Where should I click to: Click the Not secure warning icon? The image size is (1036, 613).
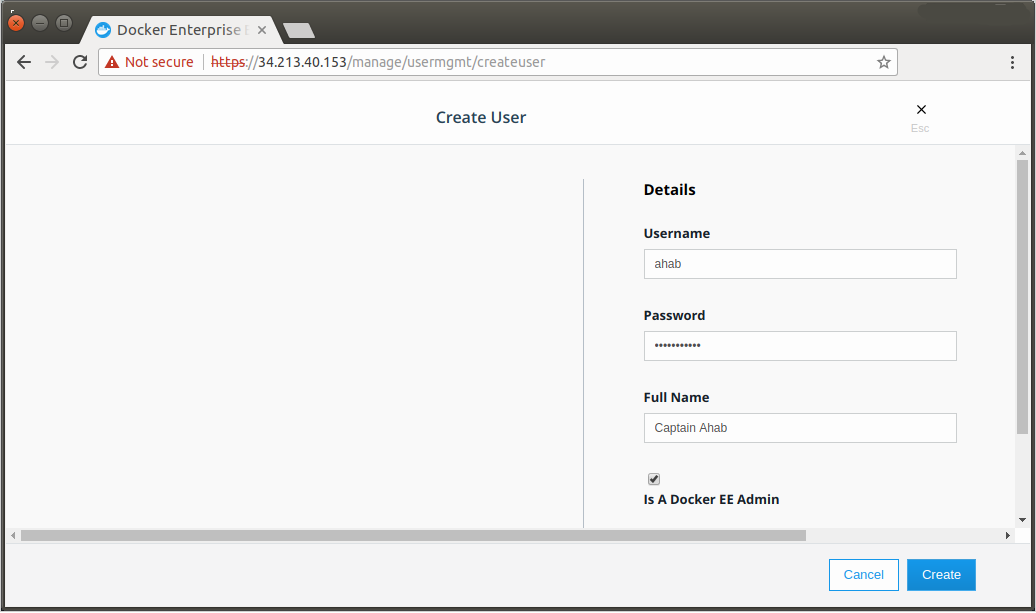pyautogui.click(x=112, y=62)
